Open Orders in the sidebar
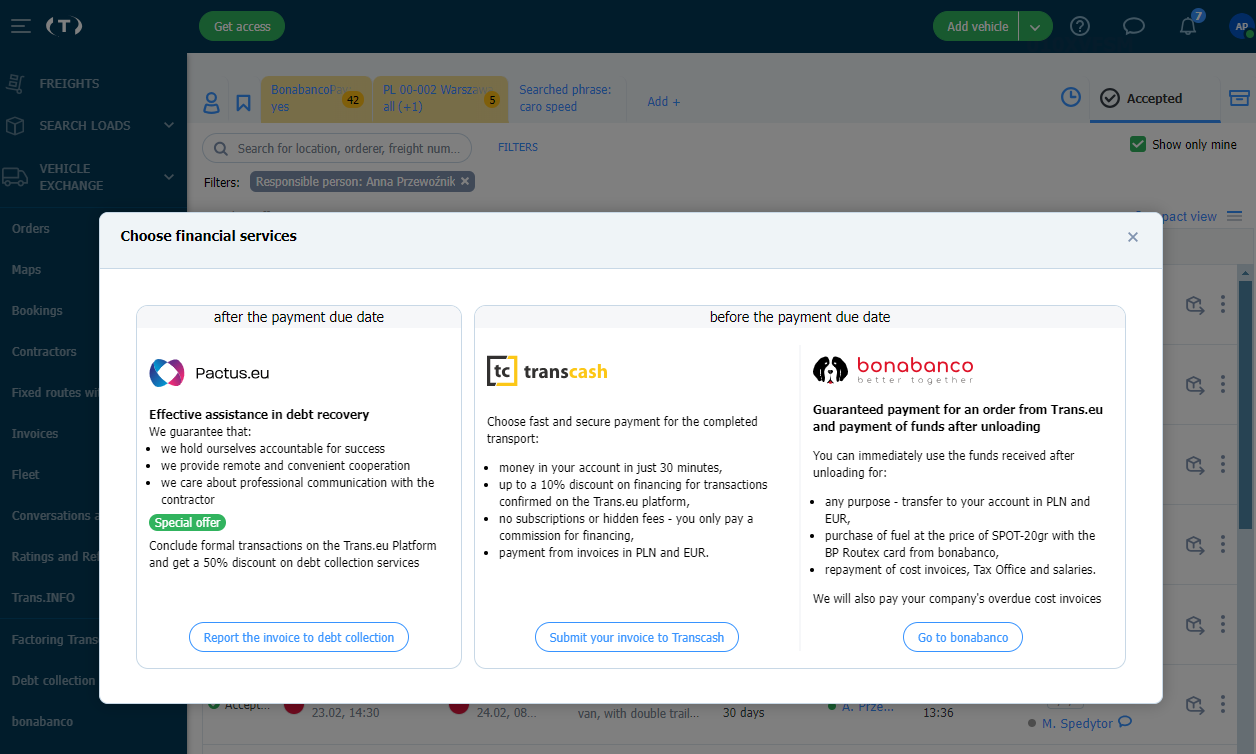This screenshot has height=754, width=1256. click(x=31, y=228)
